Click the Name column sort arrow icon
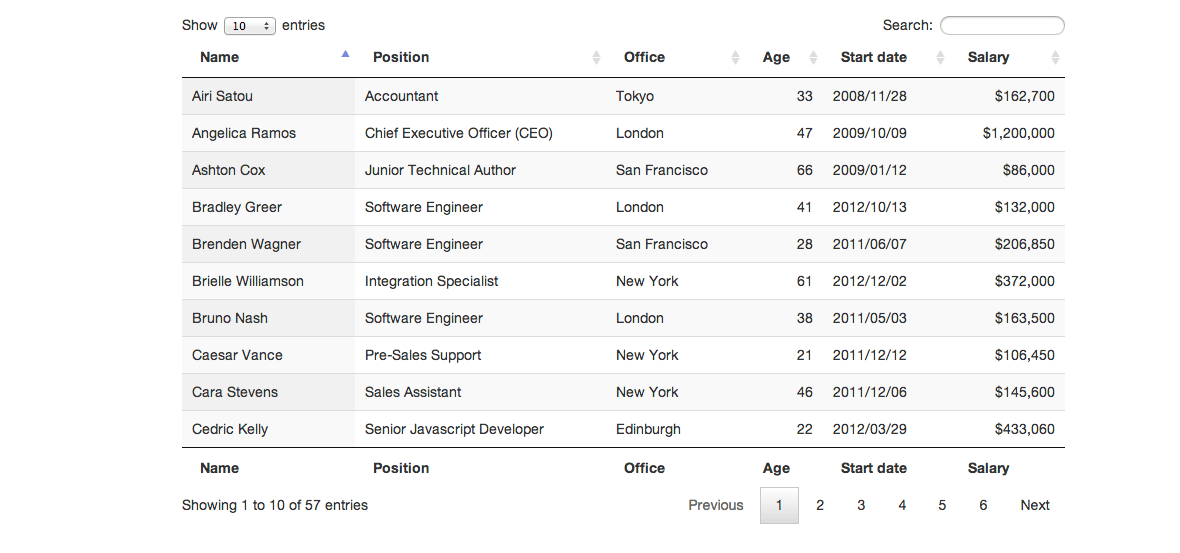The height and width of the screenshot is (553, 1180). (346, 56)
